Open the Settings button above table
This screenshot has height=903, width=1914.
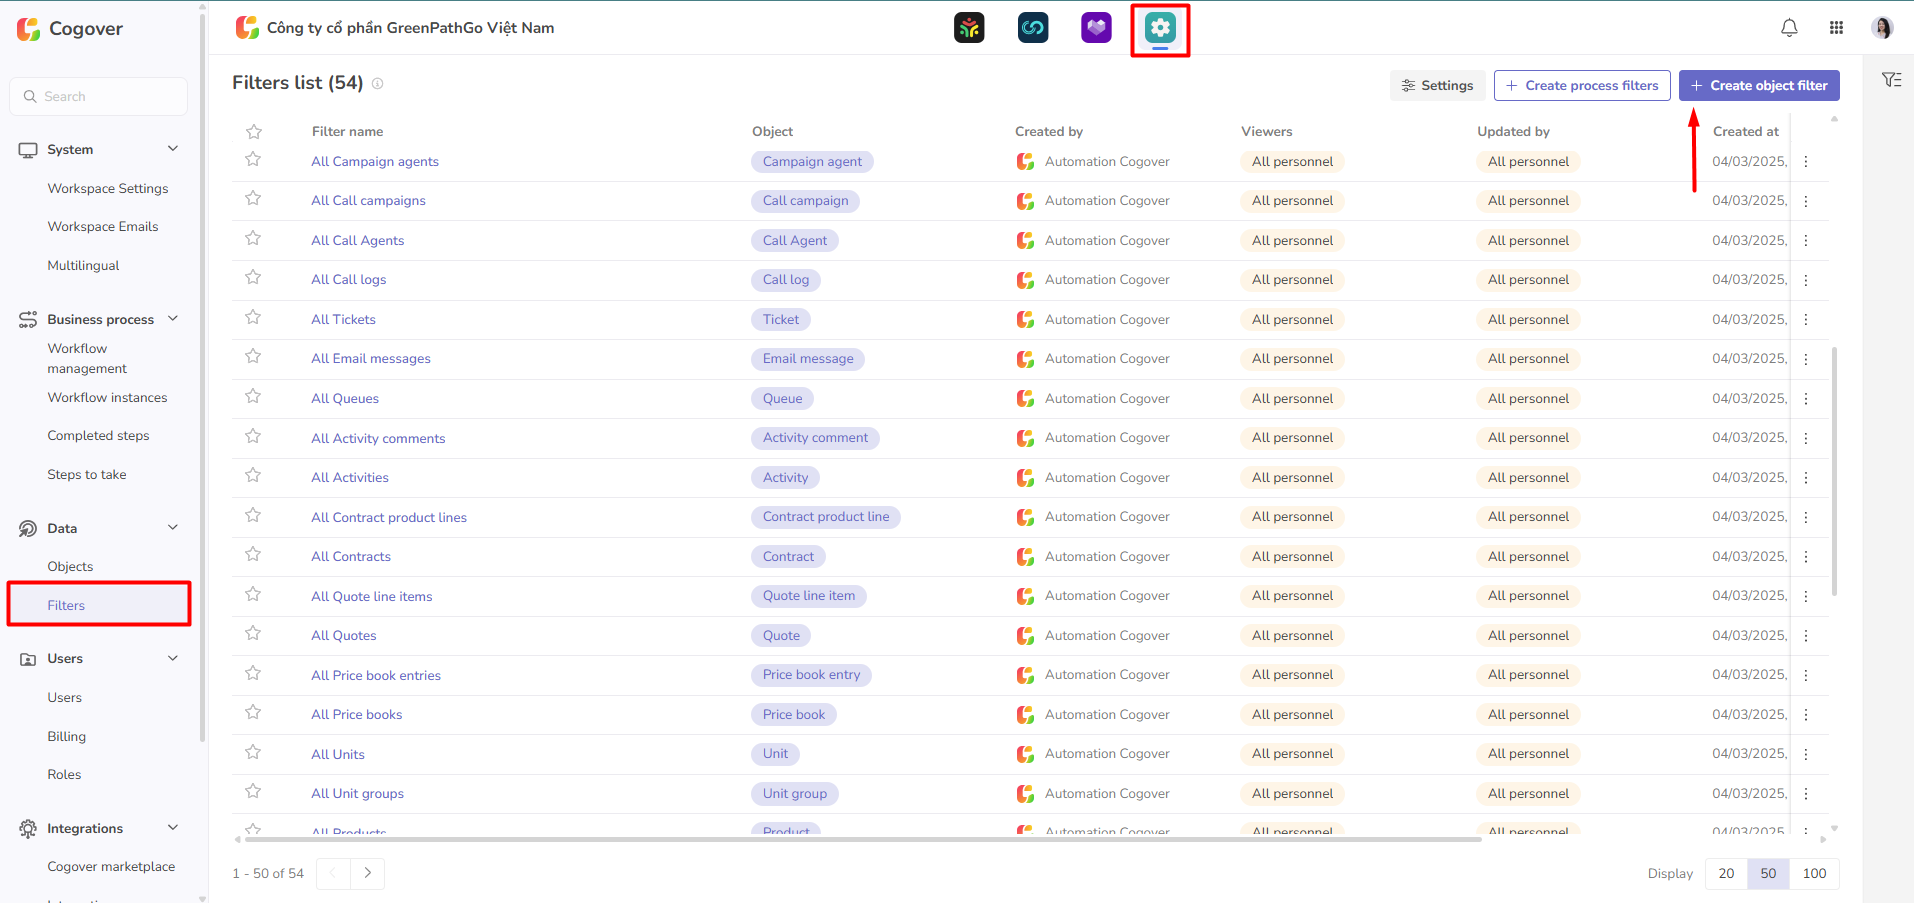click(x=1437, y=85)
